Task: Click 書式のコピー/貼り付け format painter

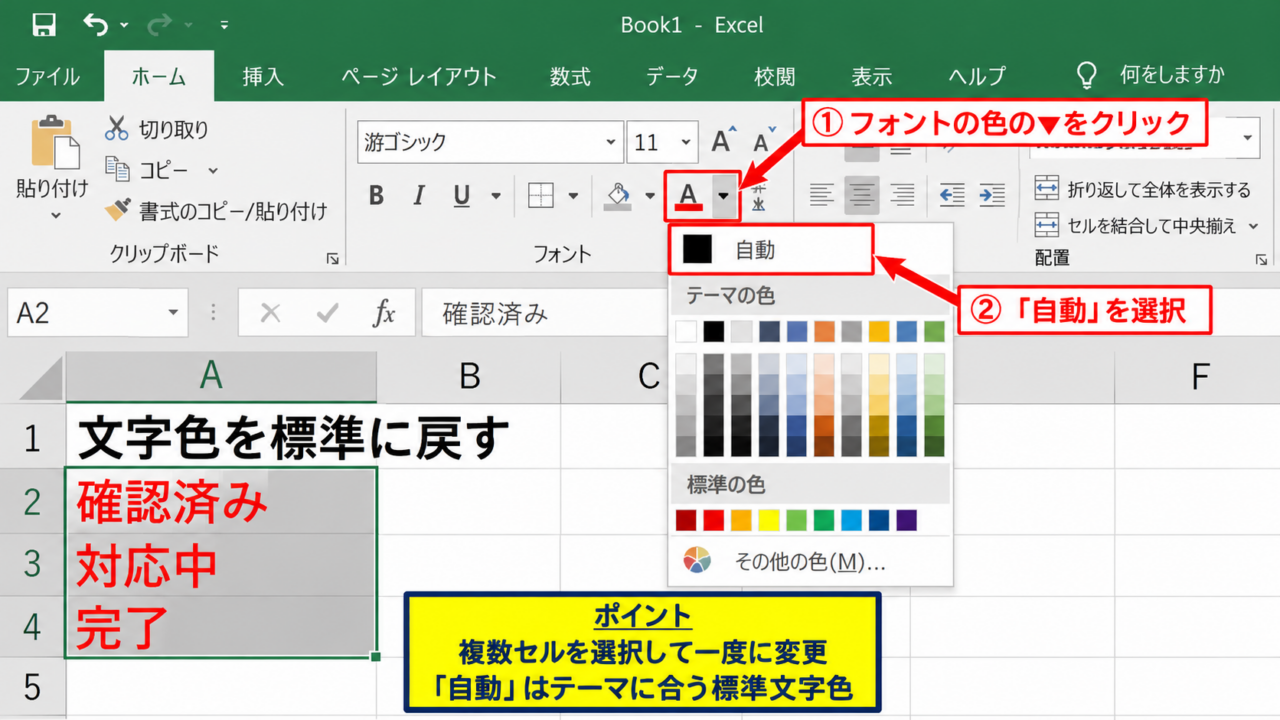Action: point(217,211)
